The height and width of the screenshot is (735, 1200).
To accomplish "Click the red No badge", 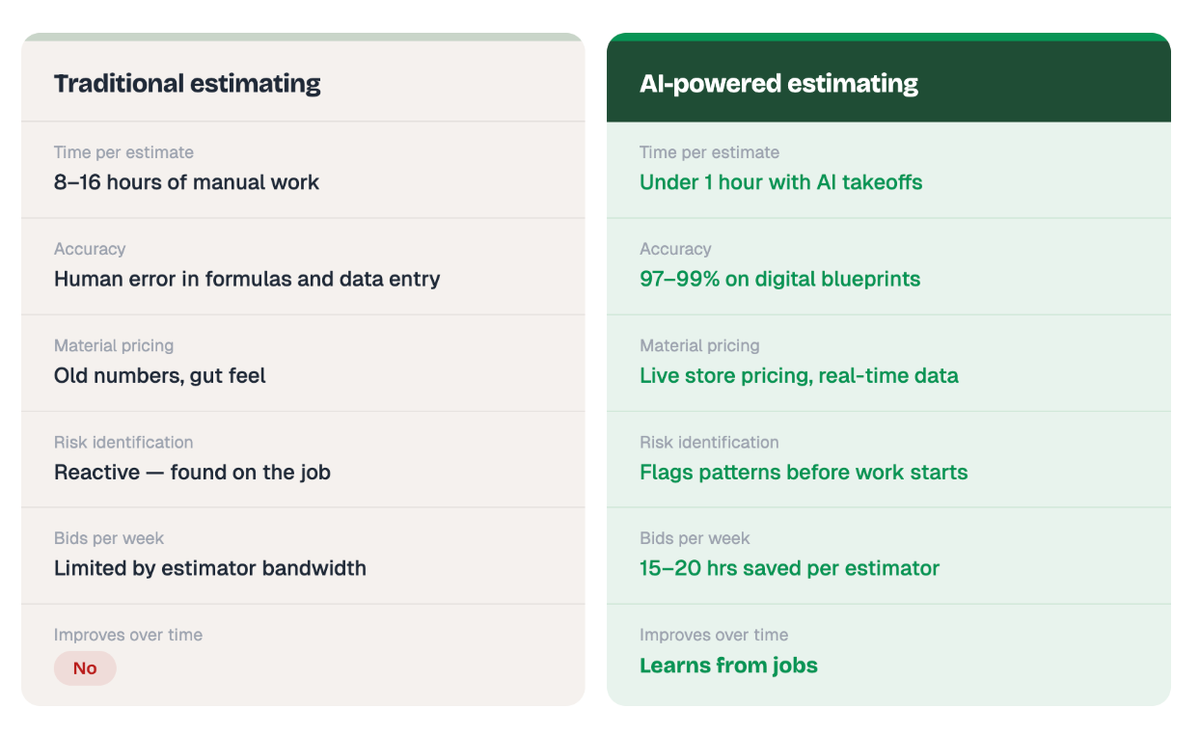I will [x=85, y=668].
